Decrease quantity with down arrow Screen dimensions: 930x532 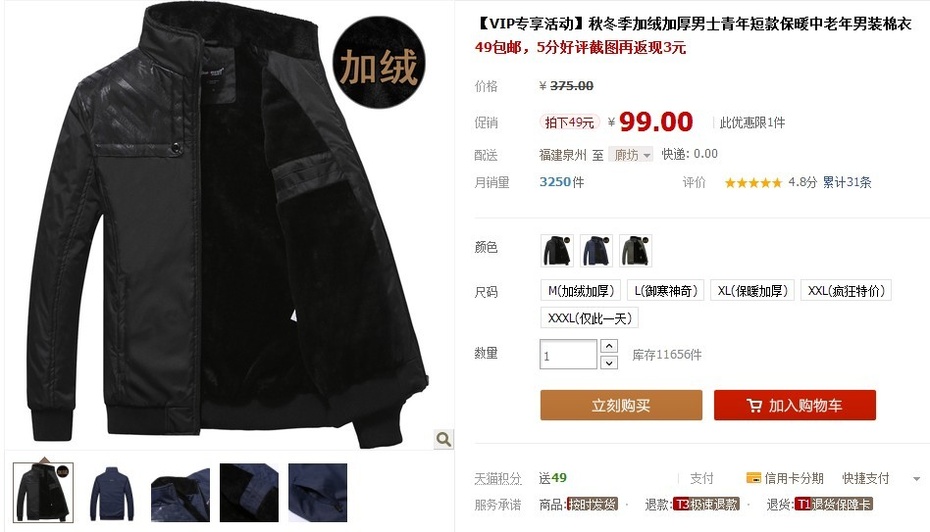[609, 362]
